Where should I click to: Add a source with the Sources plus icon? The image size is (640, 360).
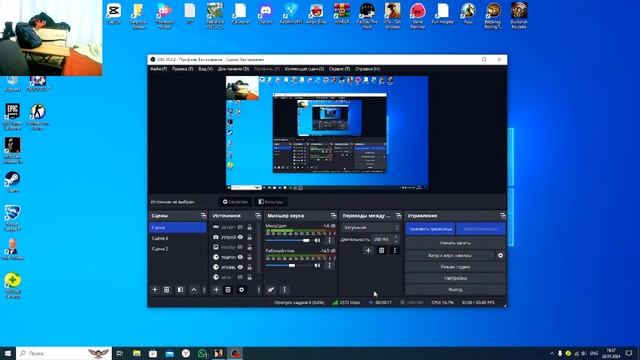216,290
